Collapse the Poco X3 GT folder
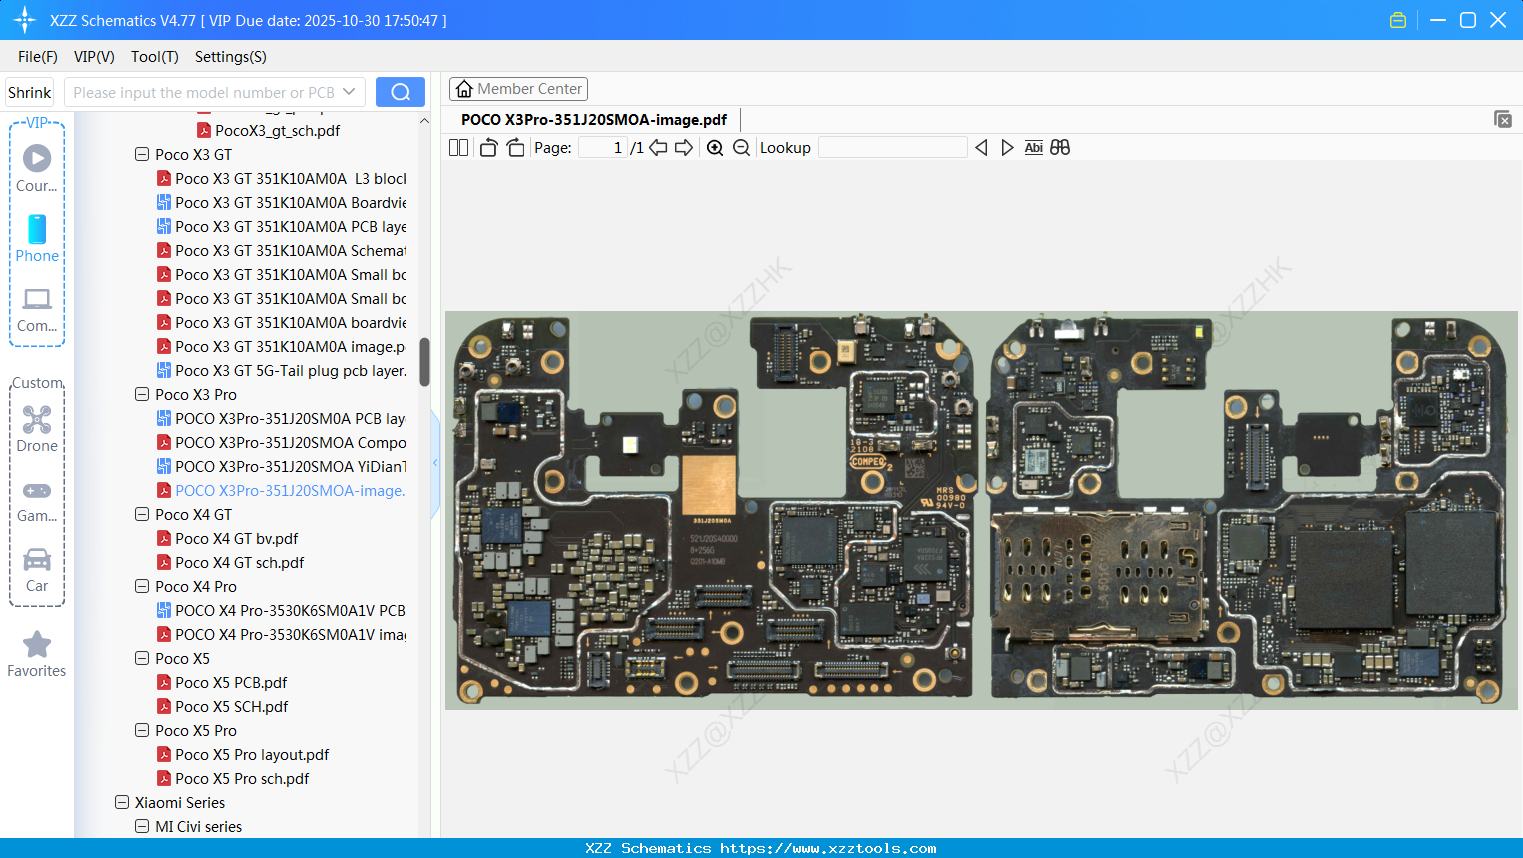The width and height of the screenshot is (1523, 858). (142, 155)
